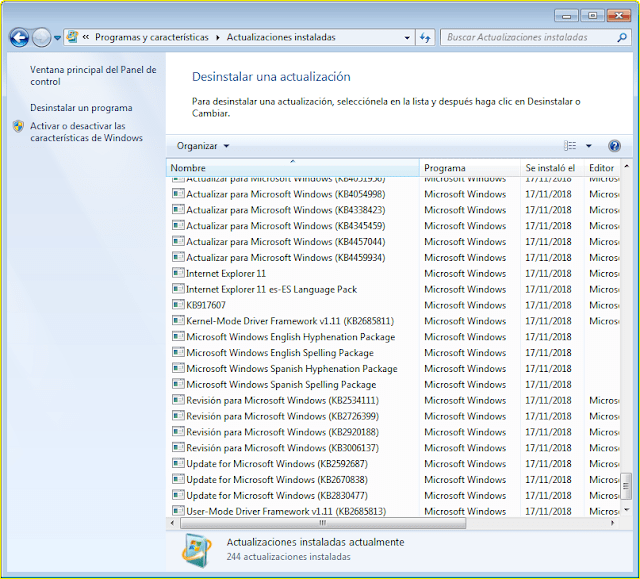Open Programas y características breadcrumb
Image resolution: width=640 pixels, height=579 pixels.
pos(152,37)
